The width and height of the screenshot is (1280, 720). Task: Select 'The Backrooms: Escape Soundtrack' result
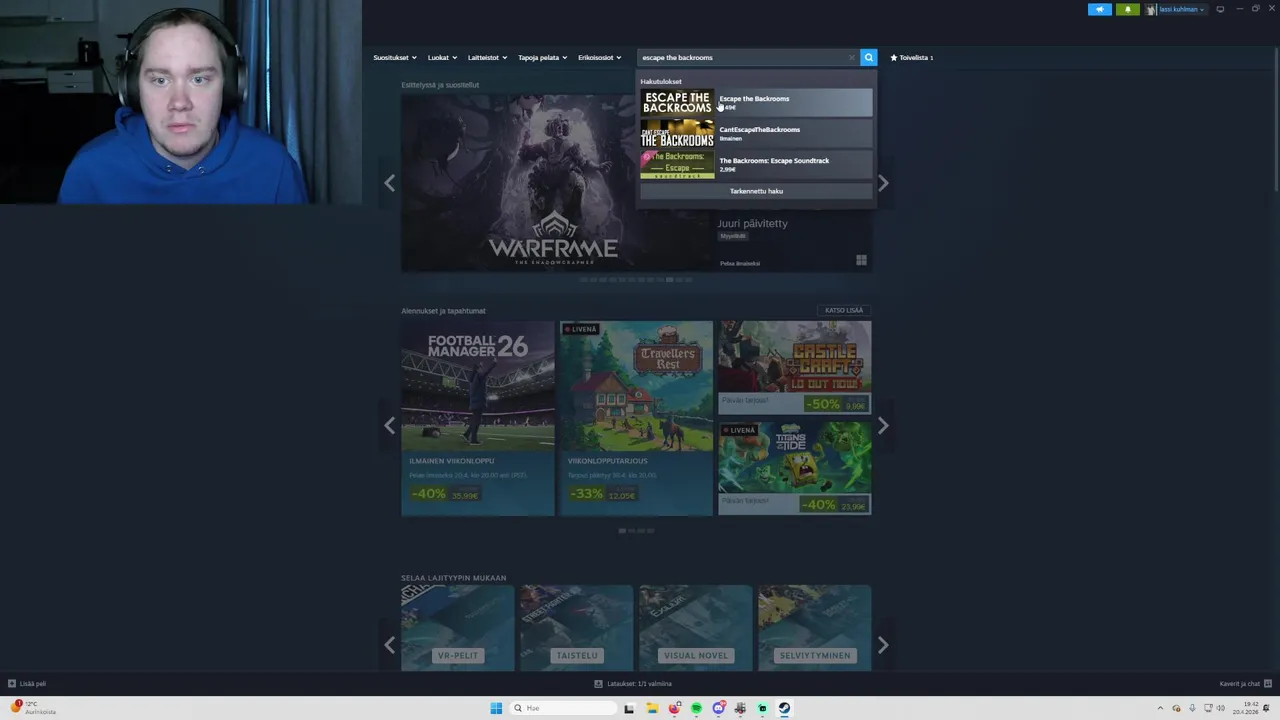756,164
